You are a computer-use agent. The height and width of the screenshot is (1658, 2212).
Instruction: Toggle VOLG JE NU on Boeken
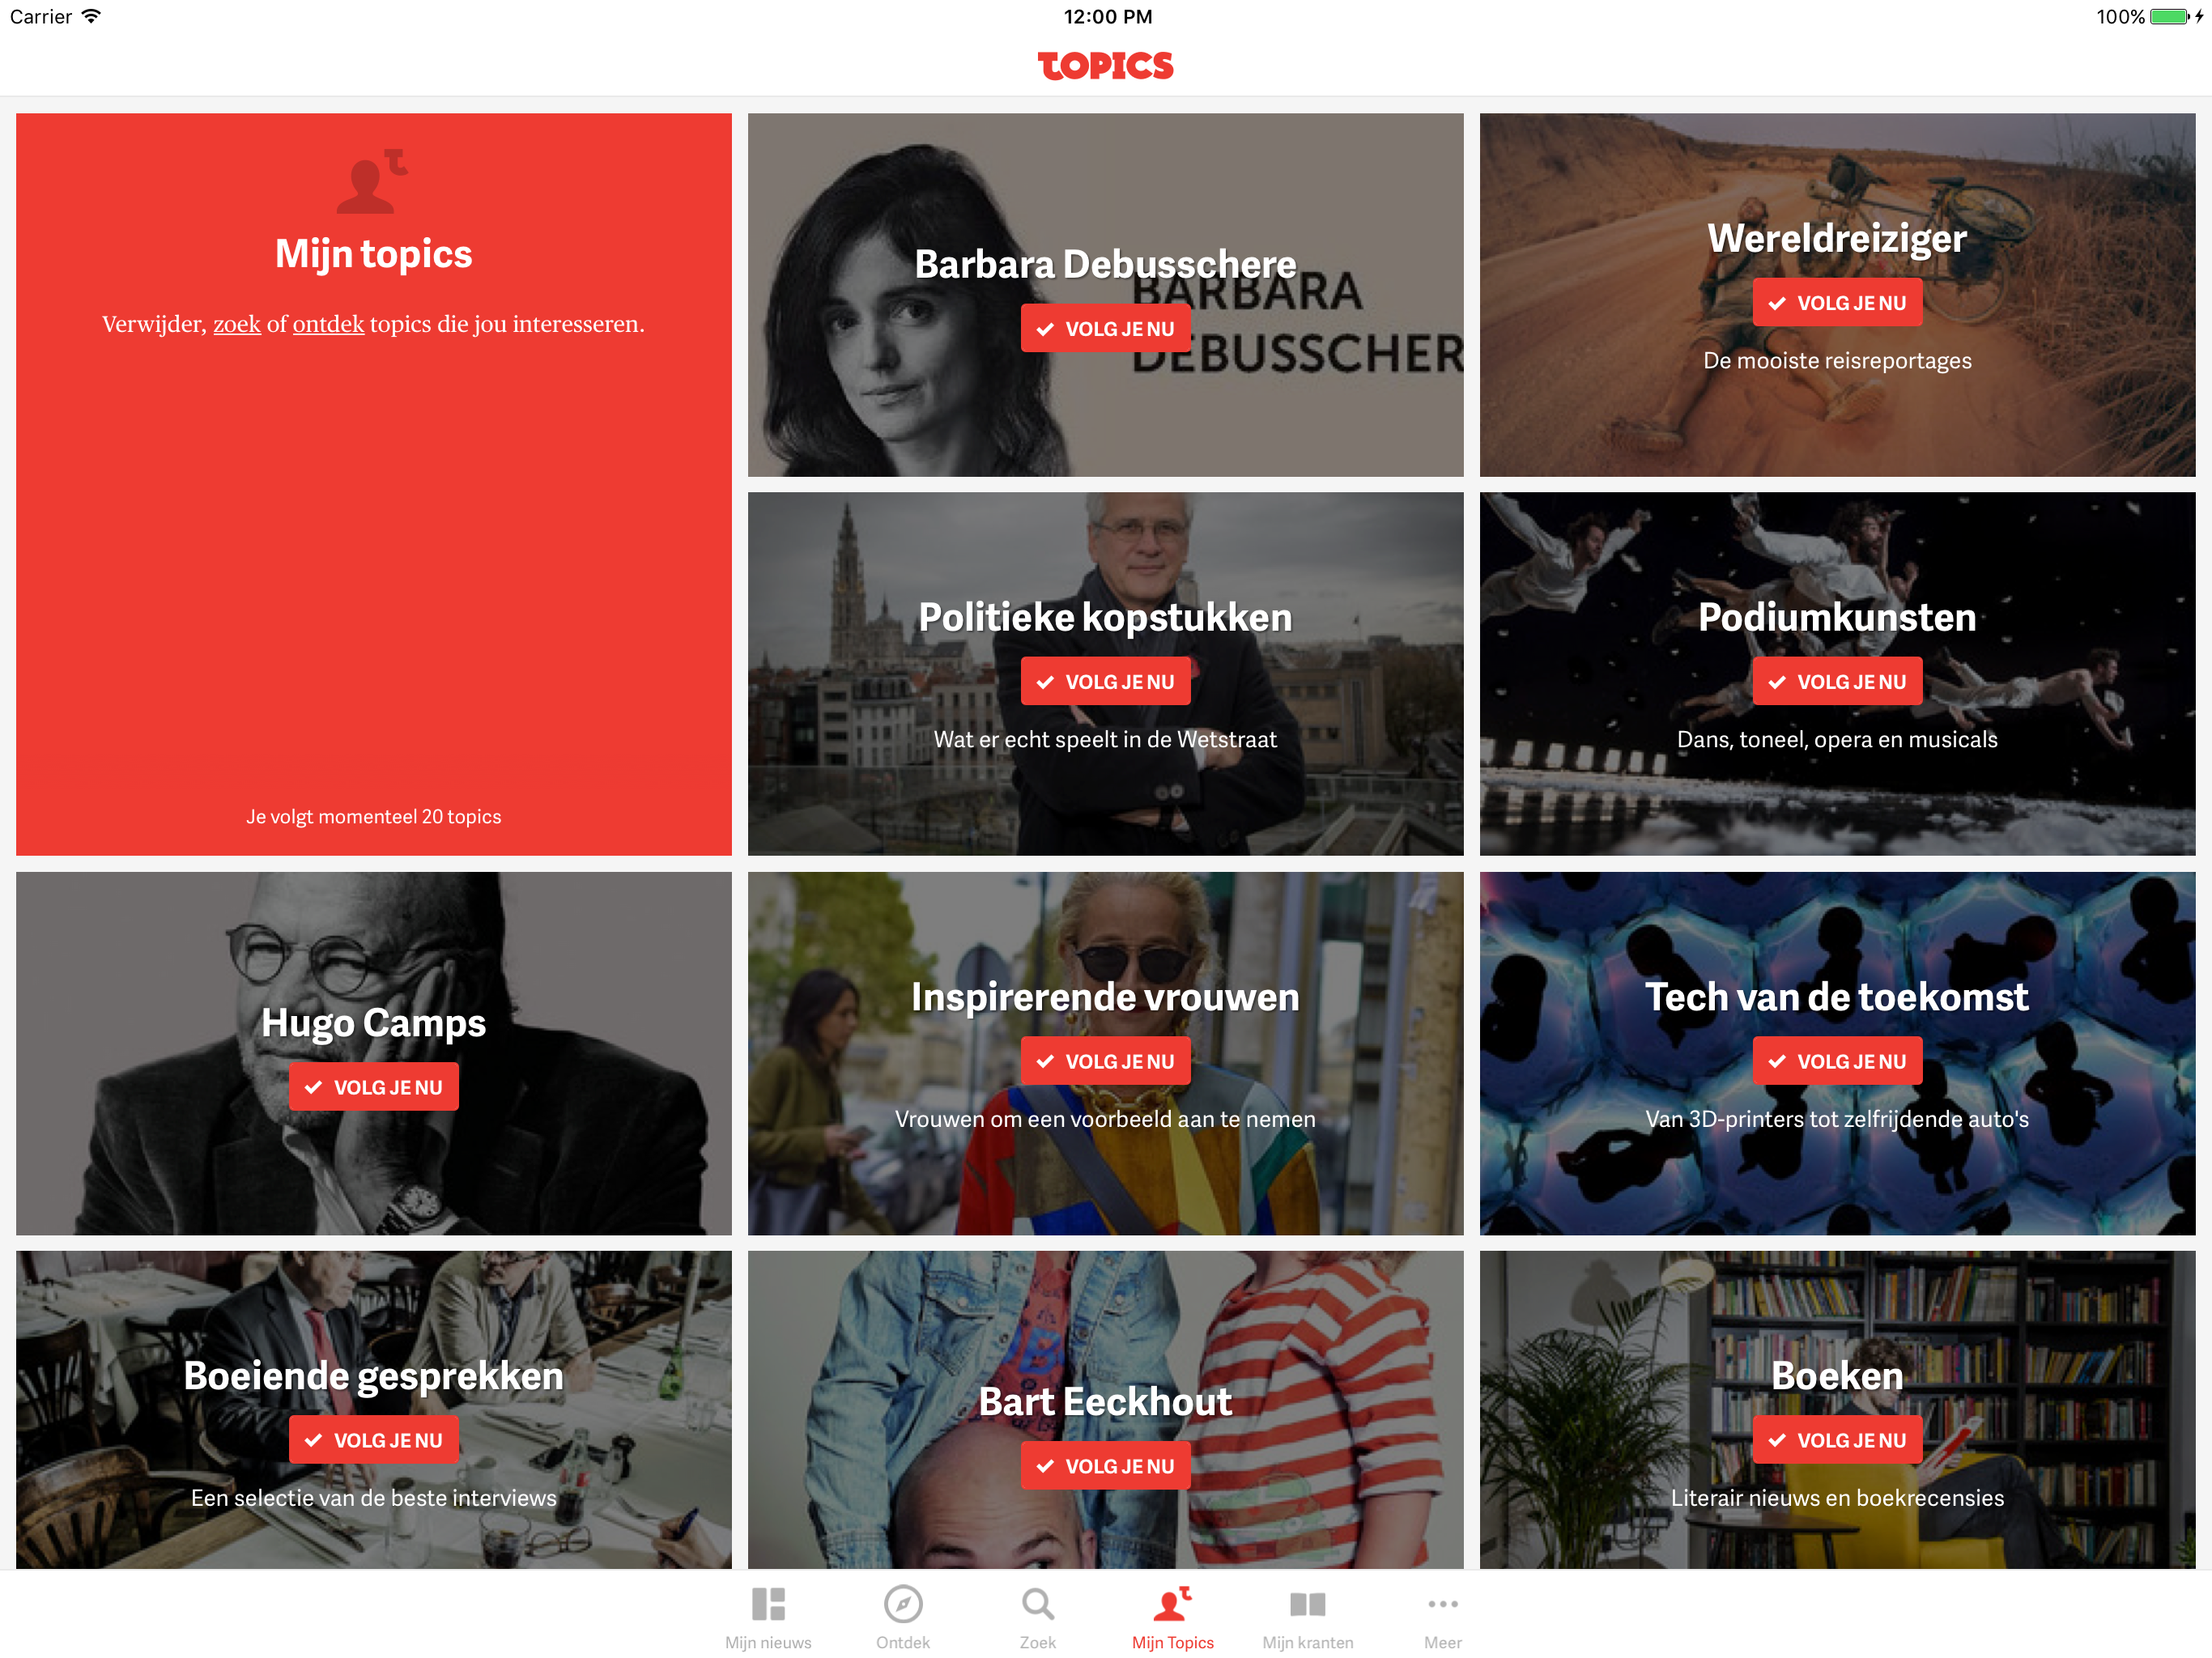[1837, 1440]
